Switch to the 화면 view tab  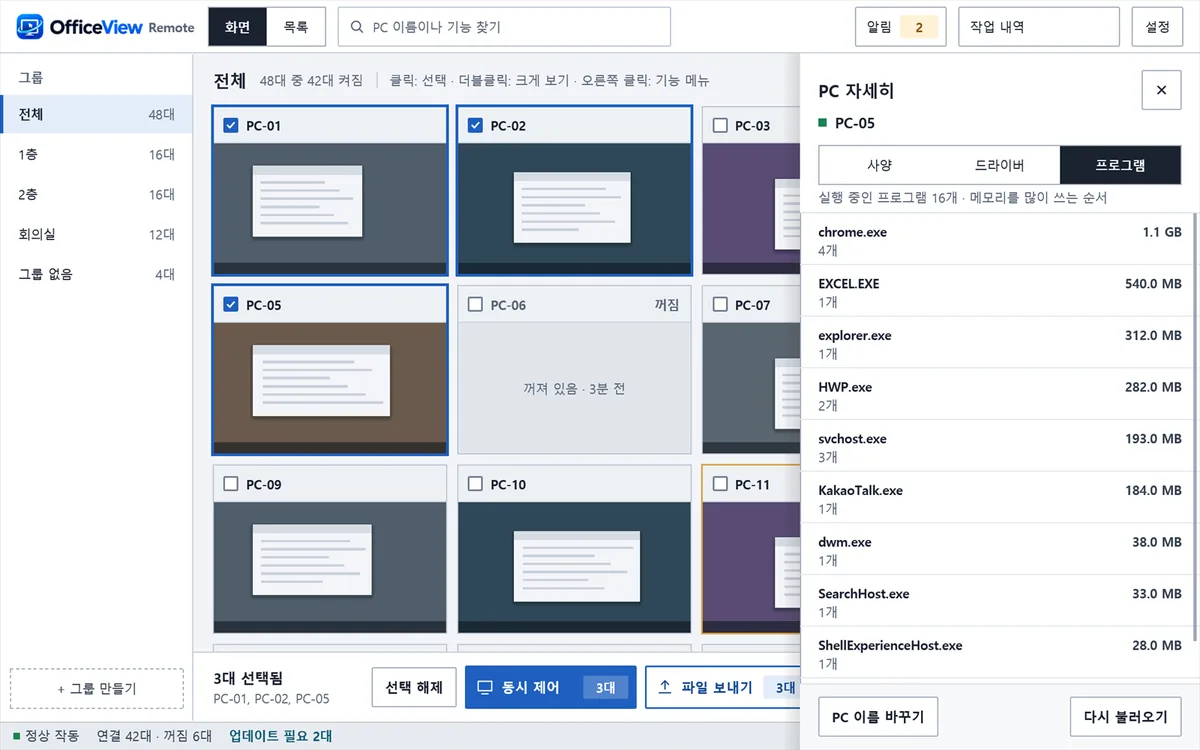click(237, 27)
